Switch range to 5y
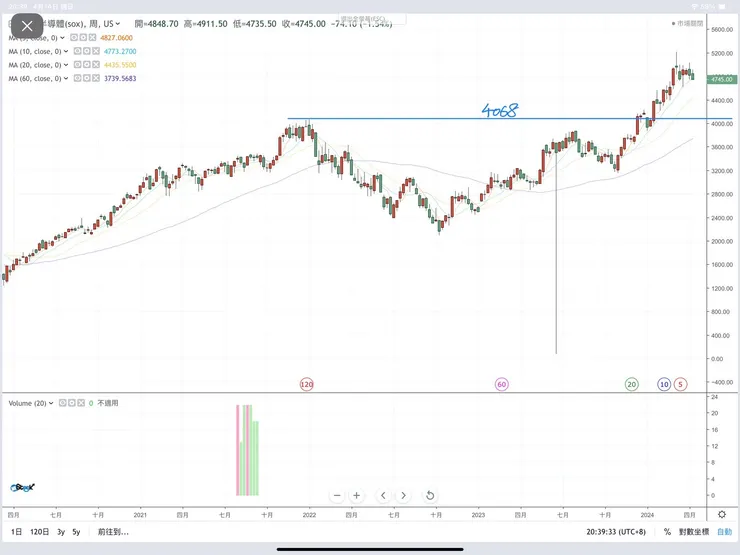The image size is (740, 555). pyautogui.click(x=76, y=532)
